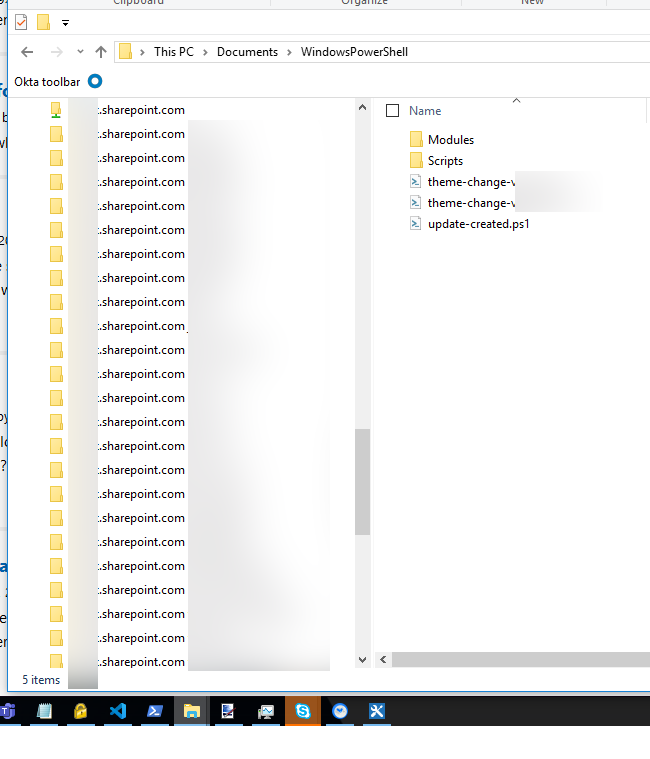Click the File Explorer taskbar icon

pos(192,711)
